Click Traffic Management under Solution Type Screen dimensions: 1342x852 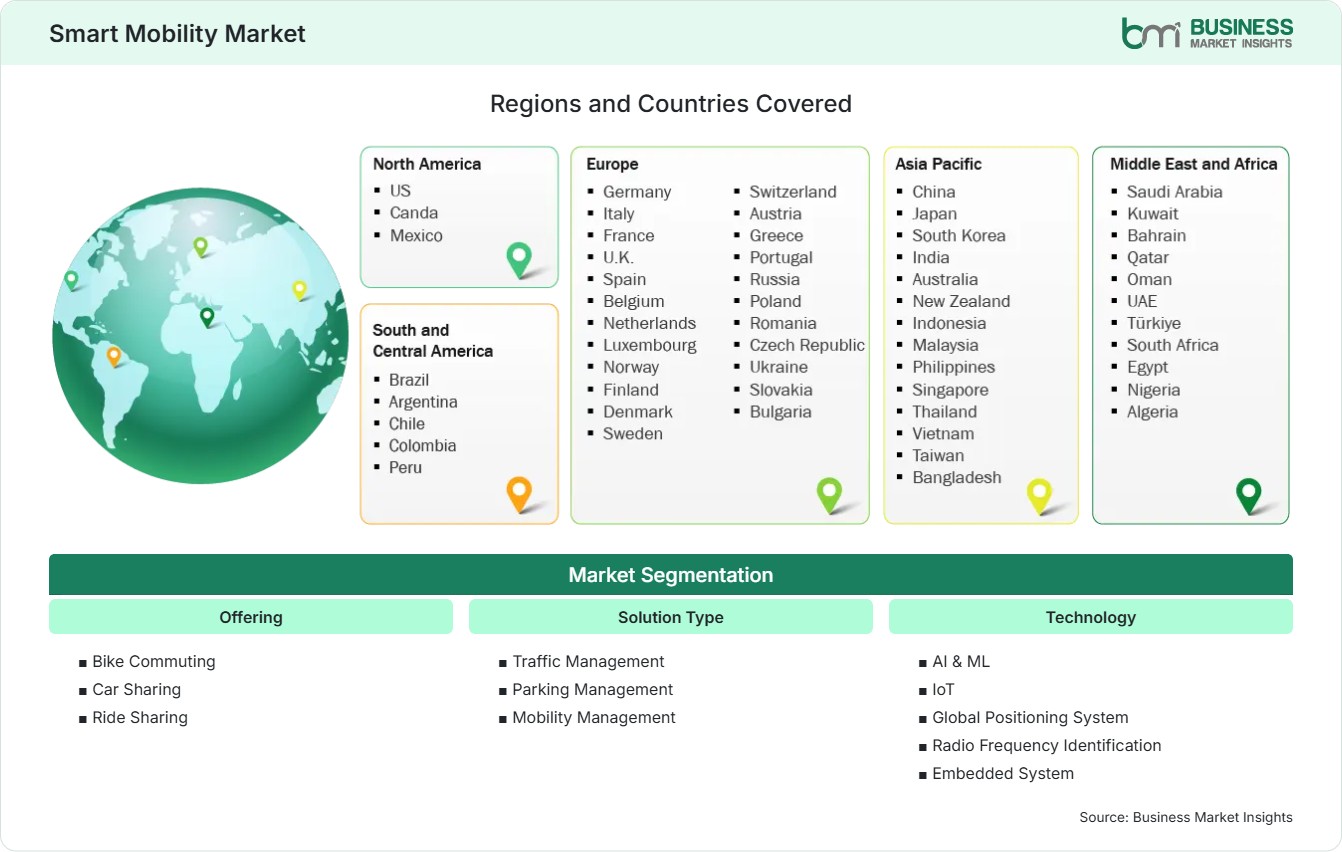pos(588,662)
